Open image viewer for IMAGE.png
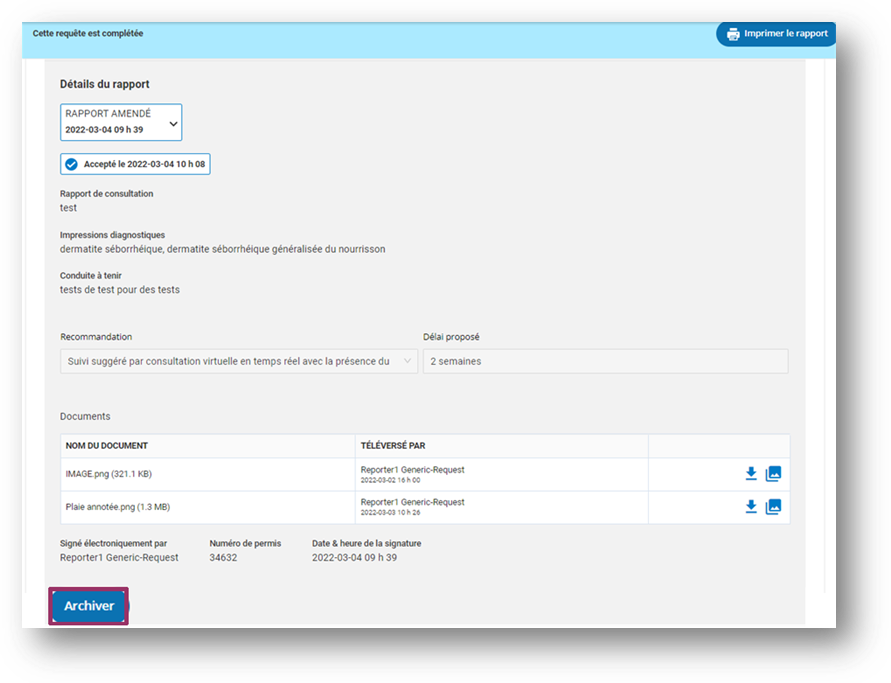 [773, 474]
